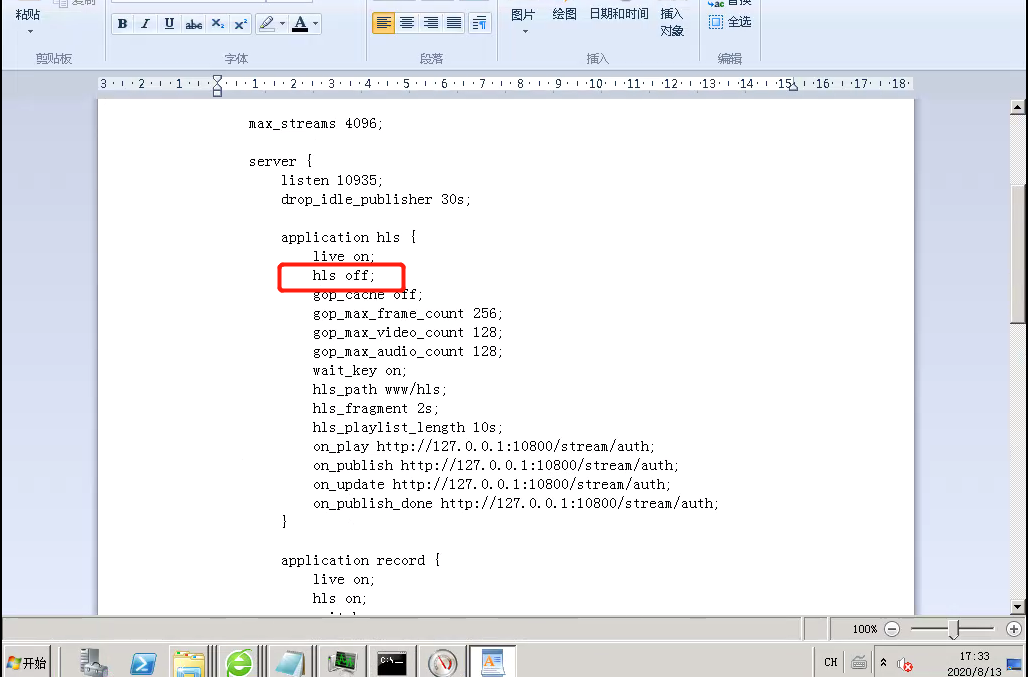Screen dimensions: 1028x677
Task: Open highlight color dropdown arrow
Action: click(x=283, y=24)
